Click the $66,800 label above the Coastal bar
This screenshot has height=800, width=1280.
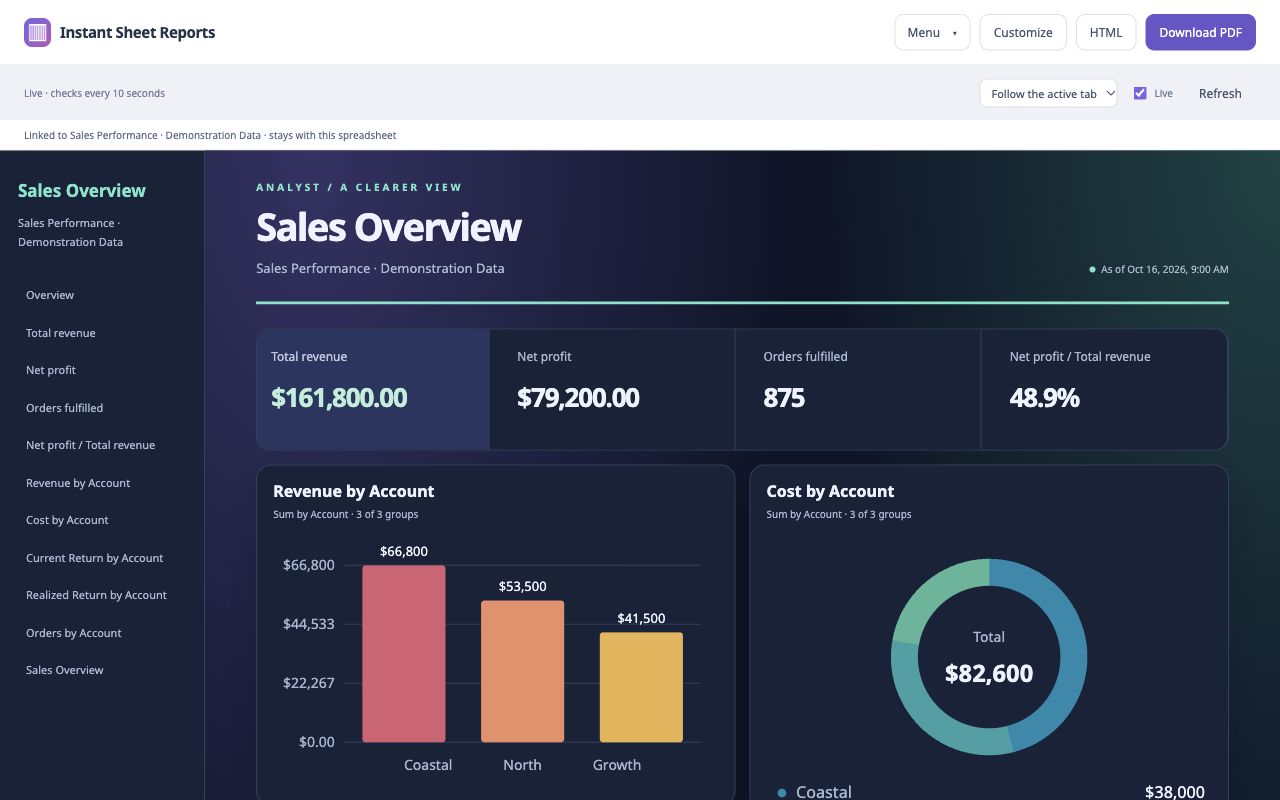tap(404, 551)
